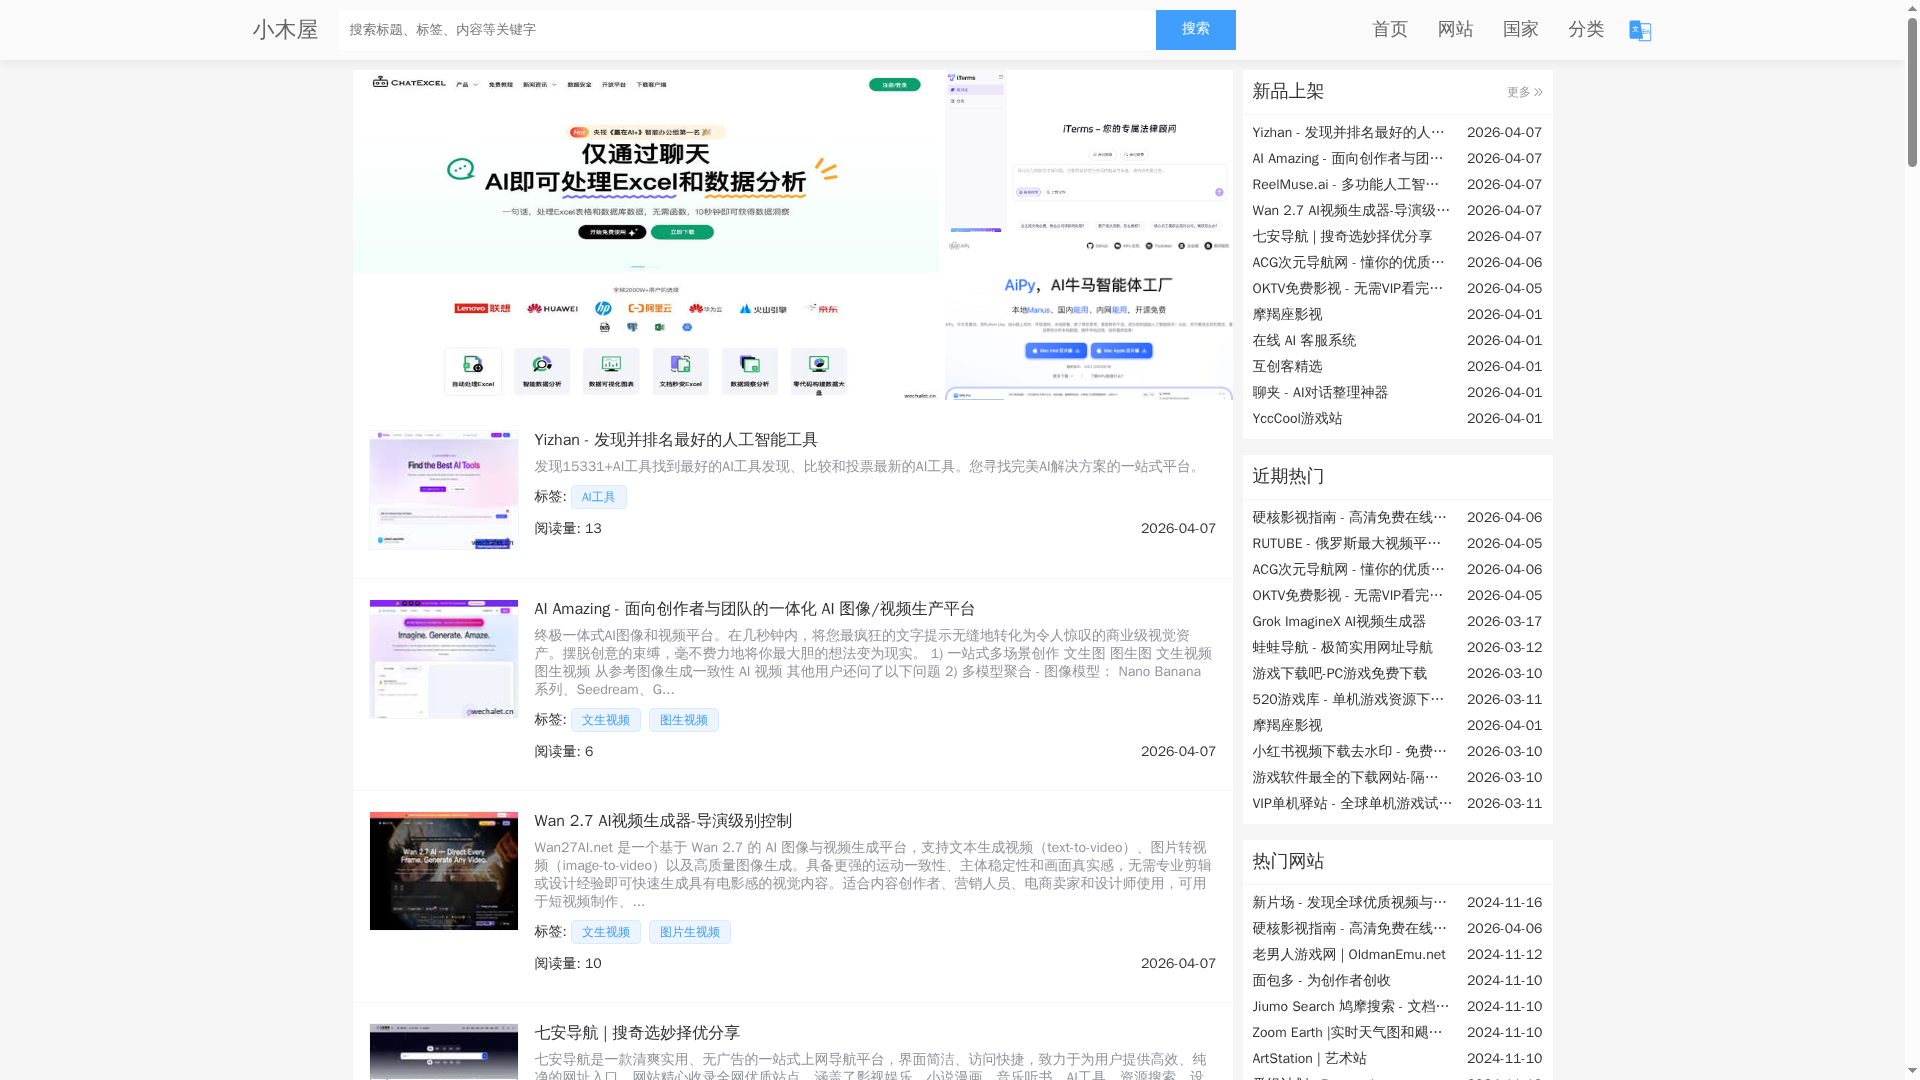Image resolution: width=1920 pixels, height=1080 pixels.
Task: Click the blue 搜索 search button
Action: click(x=1195, y=30)
